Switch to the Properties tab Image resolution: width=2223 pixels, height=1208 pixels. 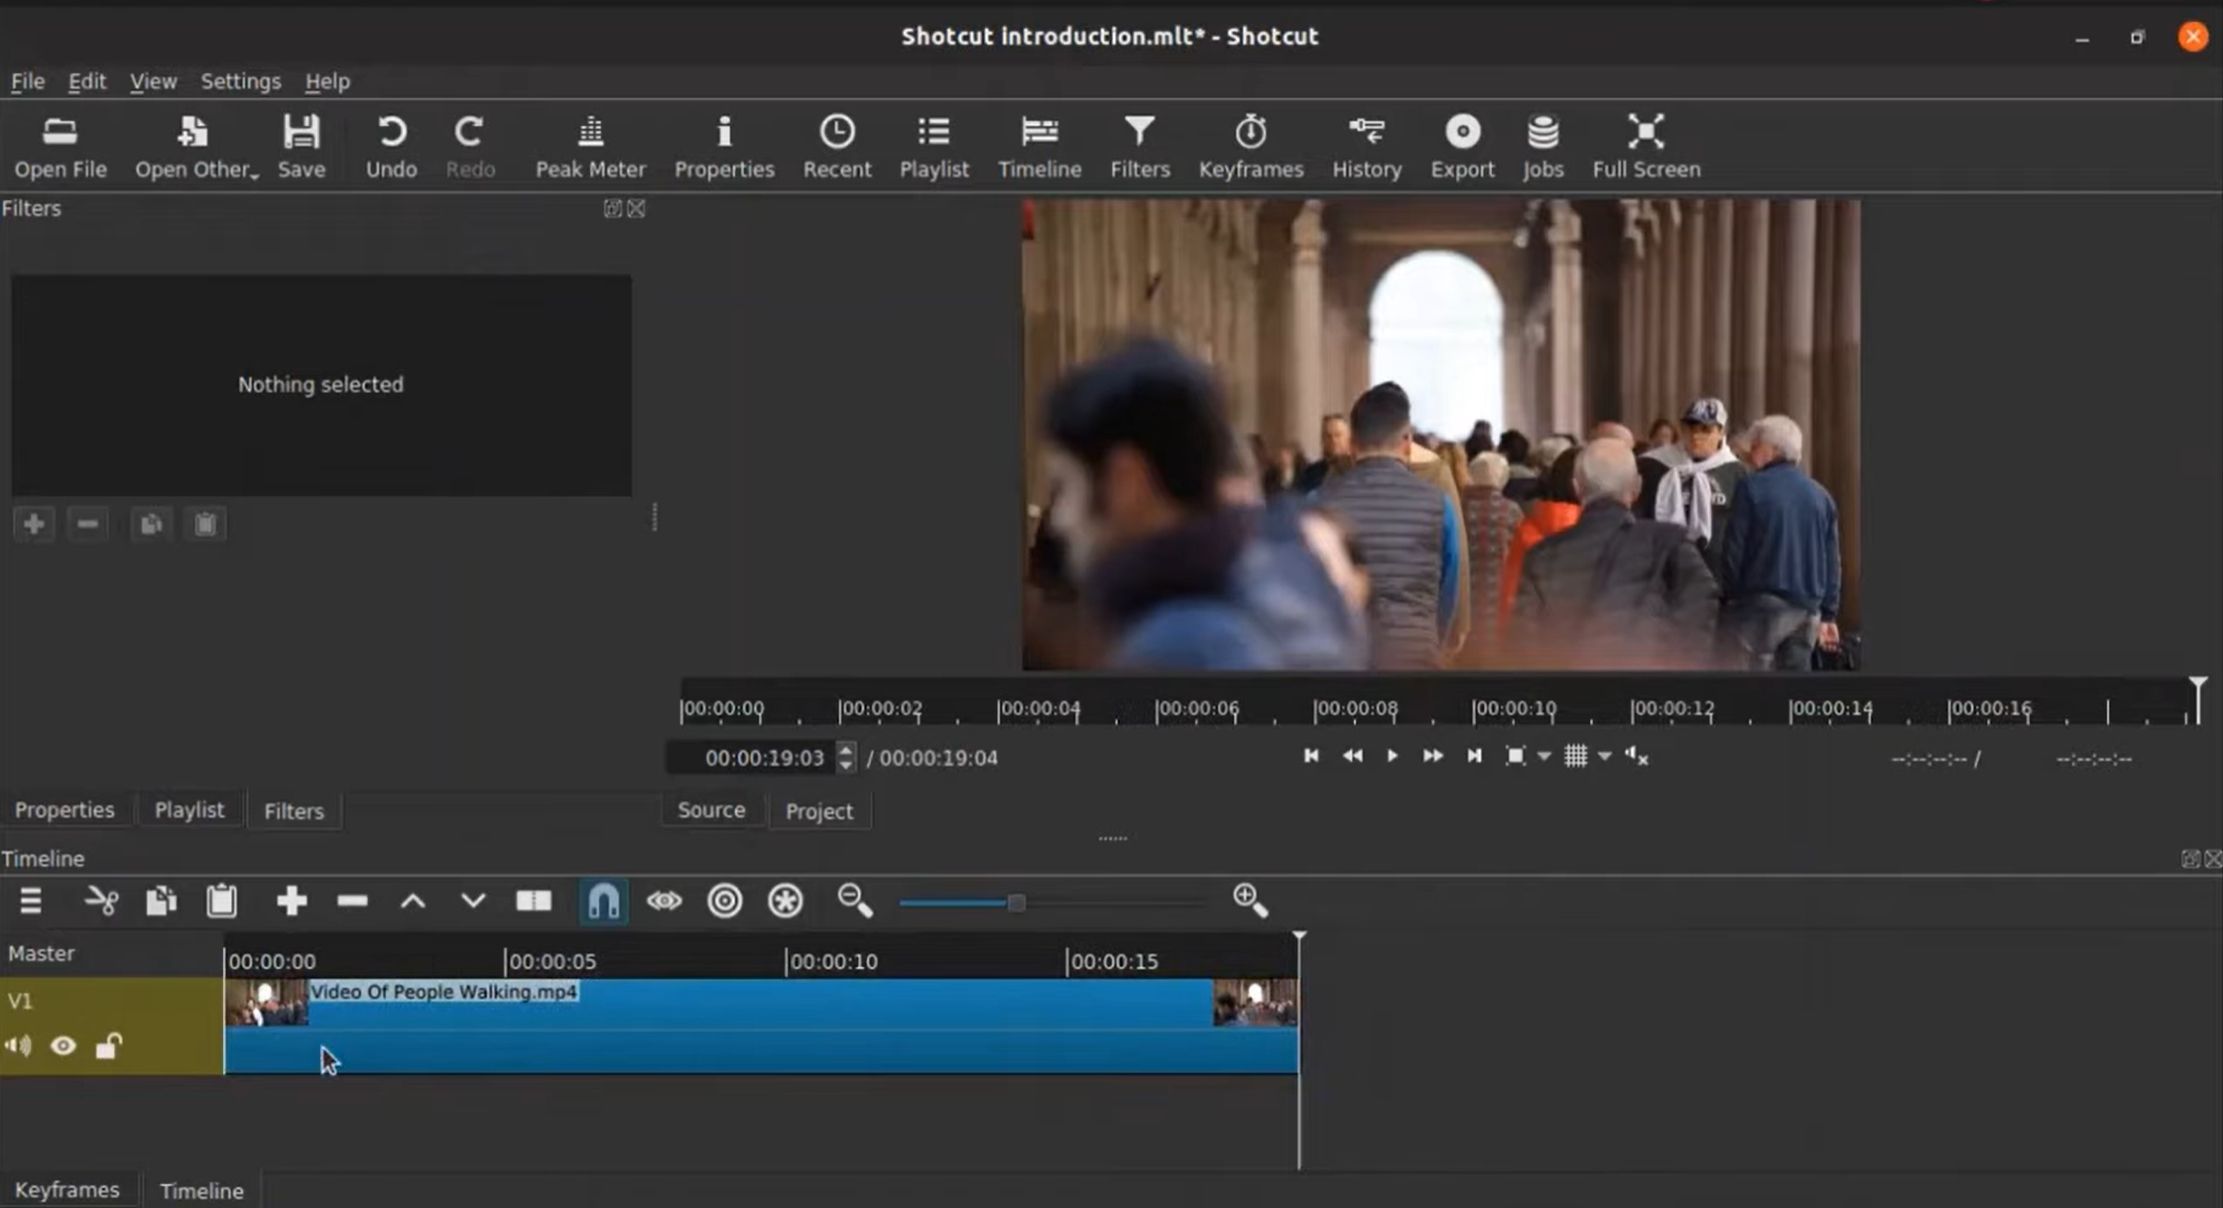pos(64,809)
